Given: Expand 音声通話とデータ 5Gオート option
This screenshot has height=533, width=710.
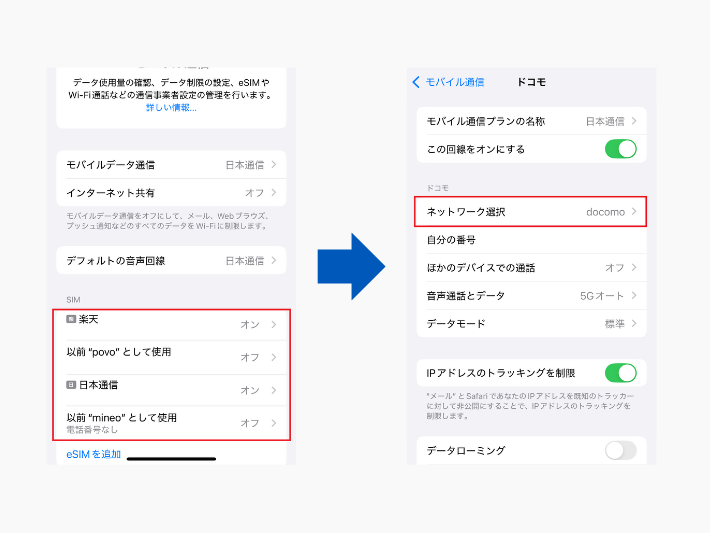Looking at the screenshot, I should pyautogui.click(x=531, y=296).
